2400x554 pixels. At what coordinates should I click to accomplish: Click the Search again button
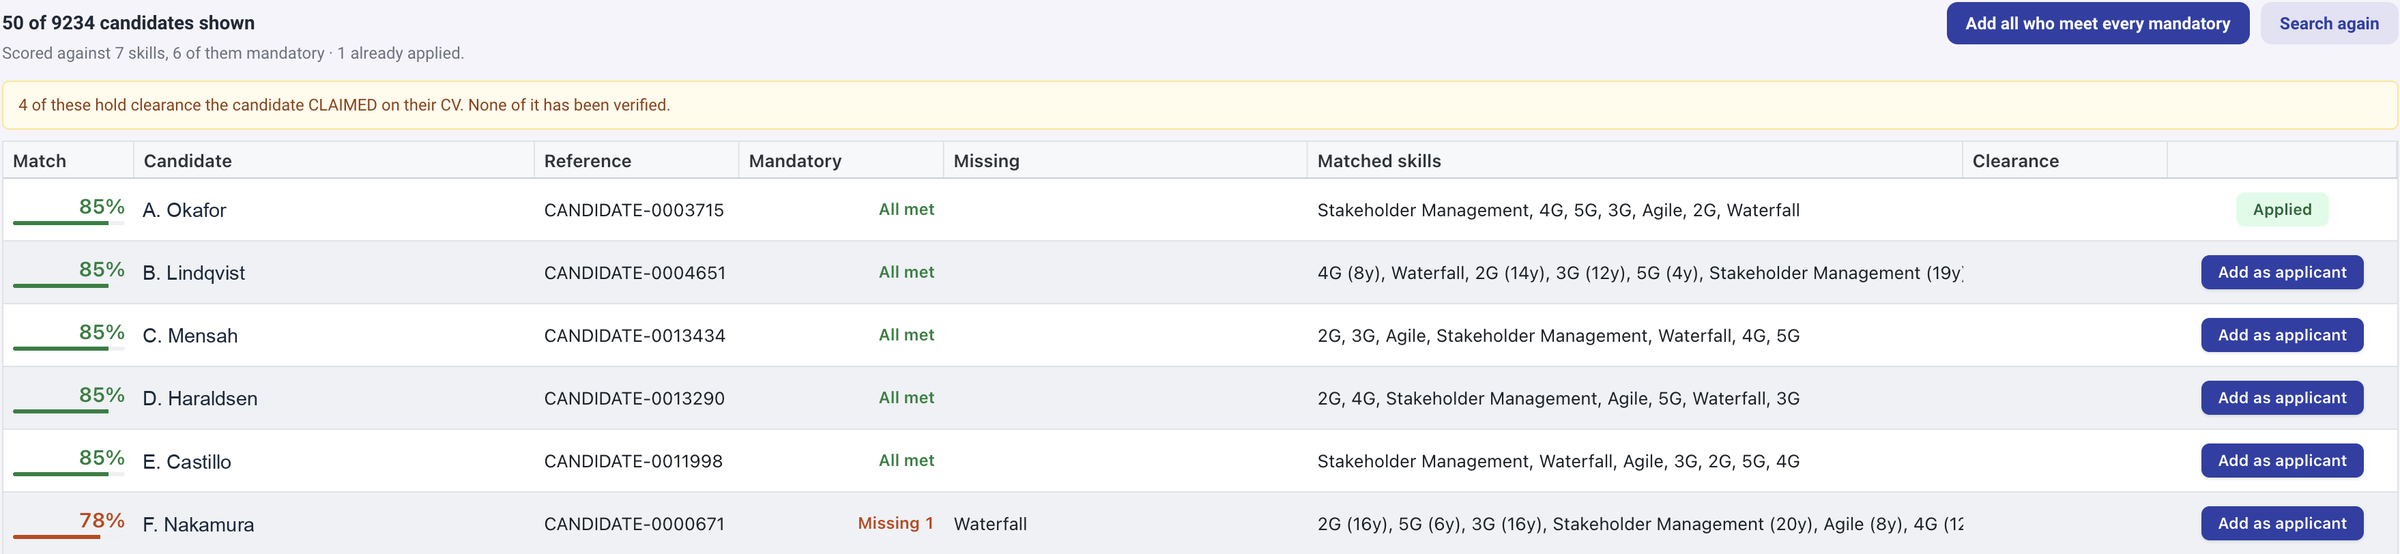pos(2329,23)
